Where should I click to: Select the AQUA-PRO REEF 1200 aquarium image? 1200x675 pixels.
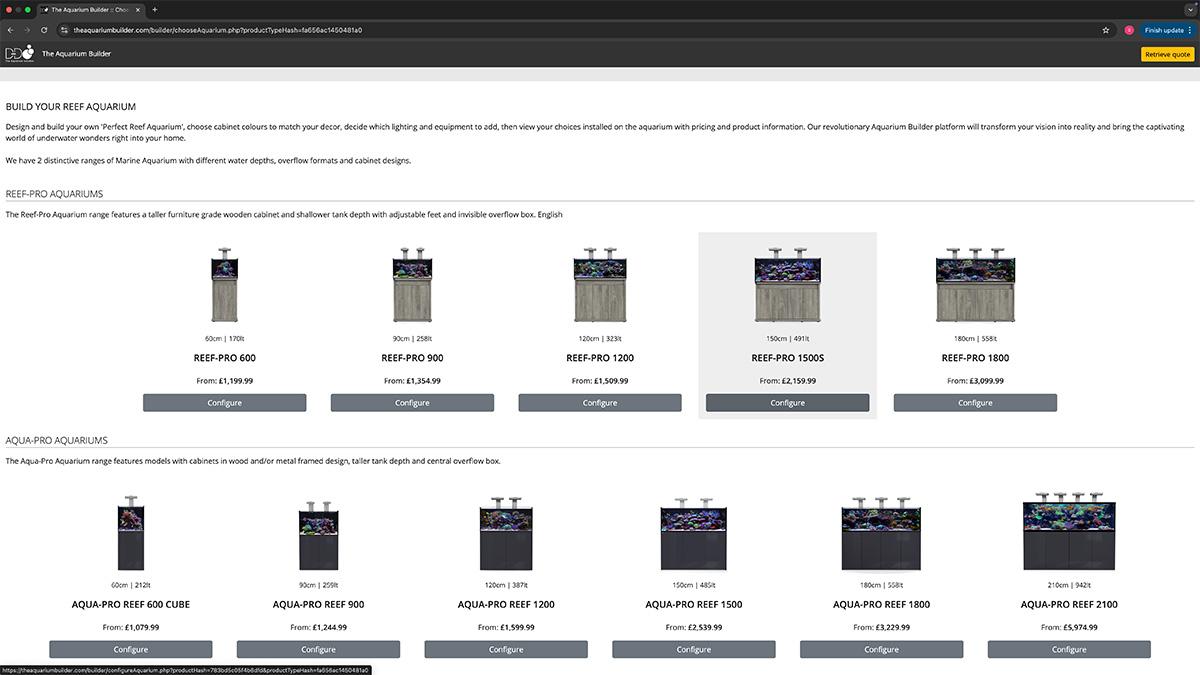(x=506, y=533)
